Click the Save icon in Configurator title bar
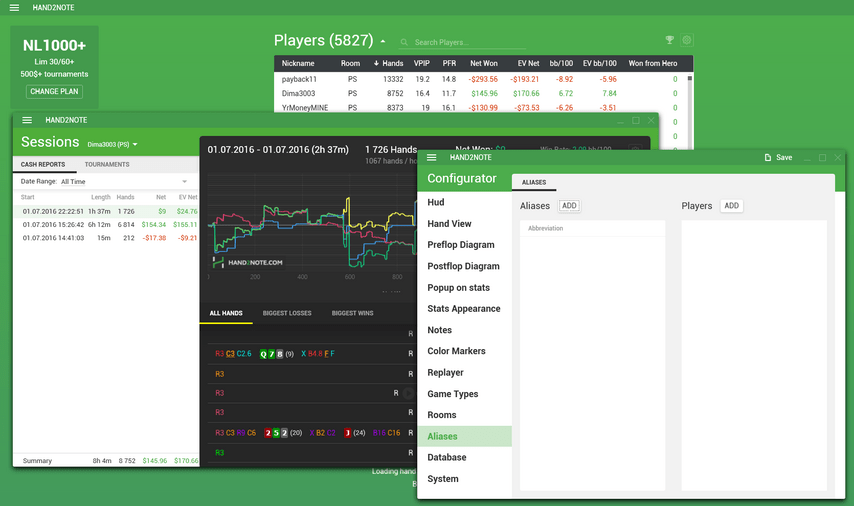Screen dimensions: 854x506 (x=768, y=157)
